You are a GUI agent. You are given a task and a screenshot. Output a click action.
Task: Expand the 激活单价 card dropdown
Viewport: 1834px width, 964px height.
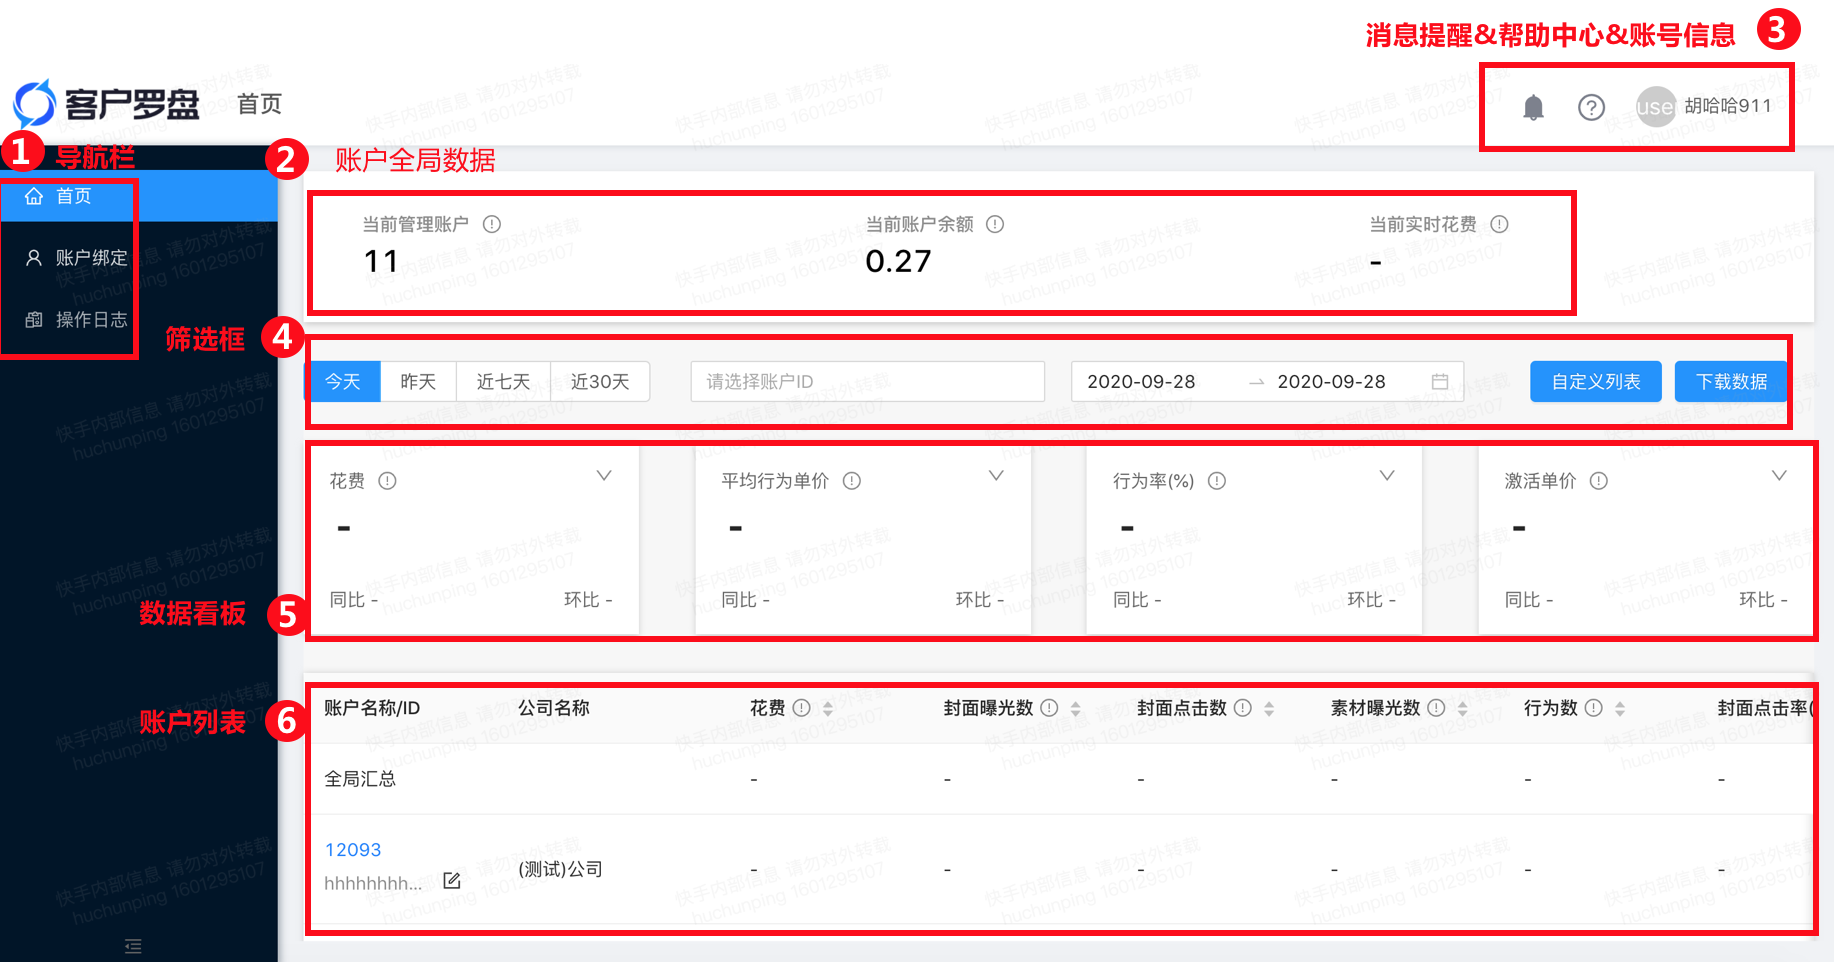coord(1779,476)
